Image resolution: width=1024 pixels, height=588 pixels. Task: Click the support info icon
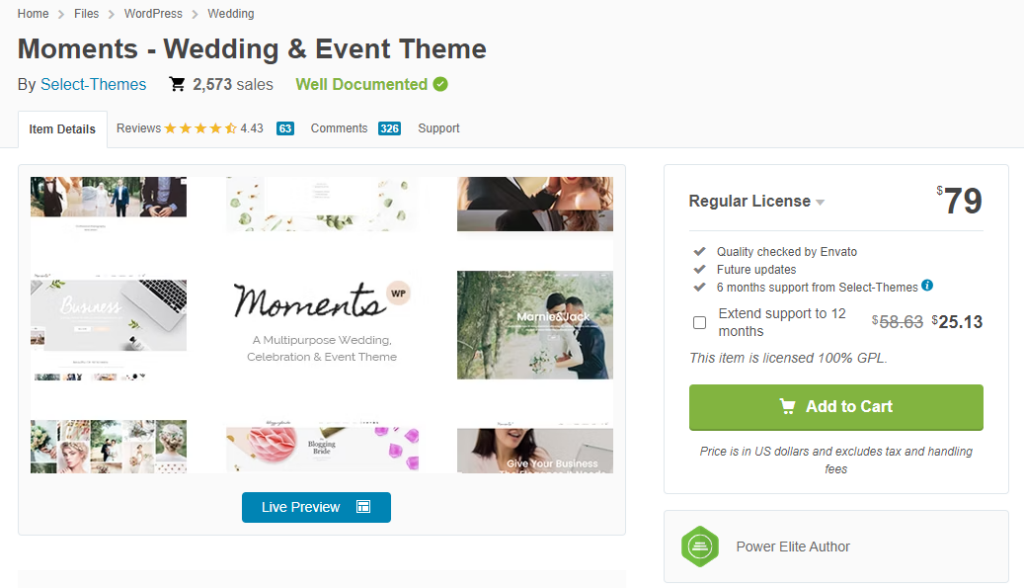coord(927,286)
